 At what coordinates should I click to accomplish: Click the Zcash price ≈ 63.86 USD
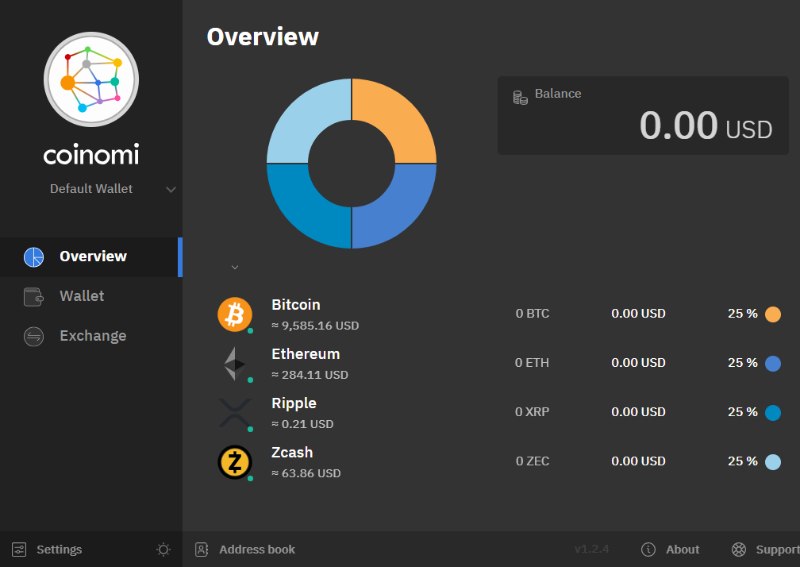coord(306,473)
